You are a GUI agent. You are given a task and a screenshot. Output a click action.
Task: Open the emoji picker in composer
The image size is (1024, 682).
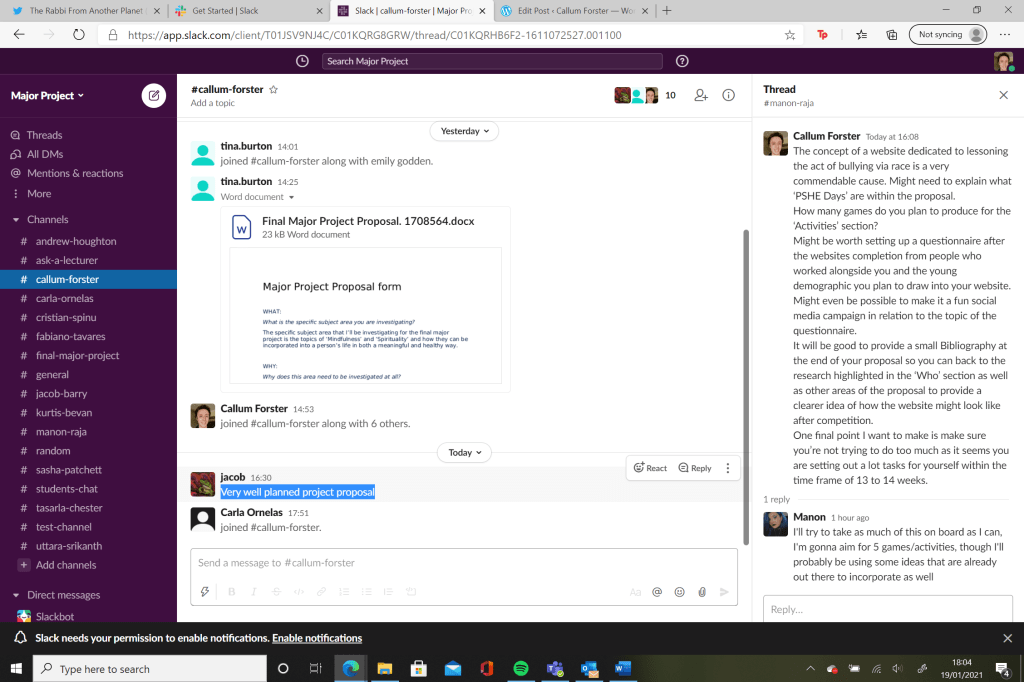(680, 592)
